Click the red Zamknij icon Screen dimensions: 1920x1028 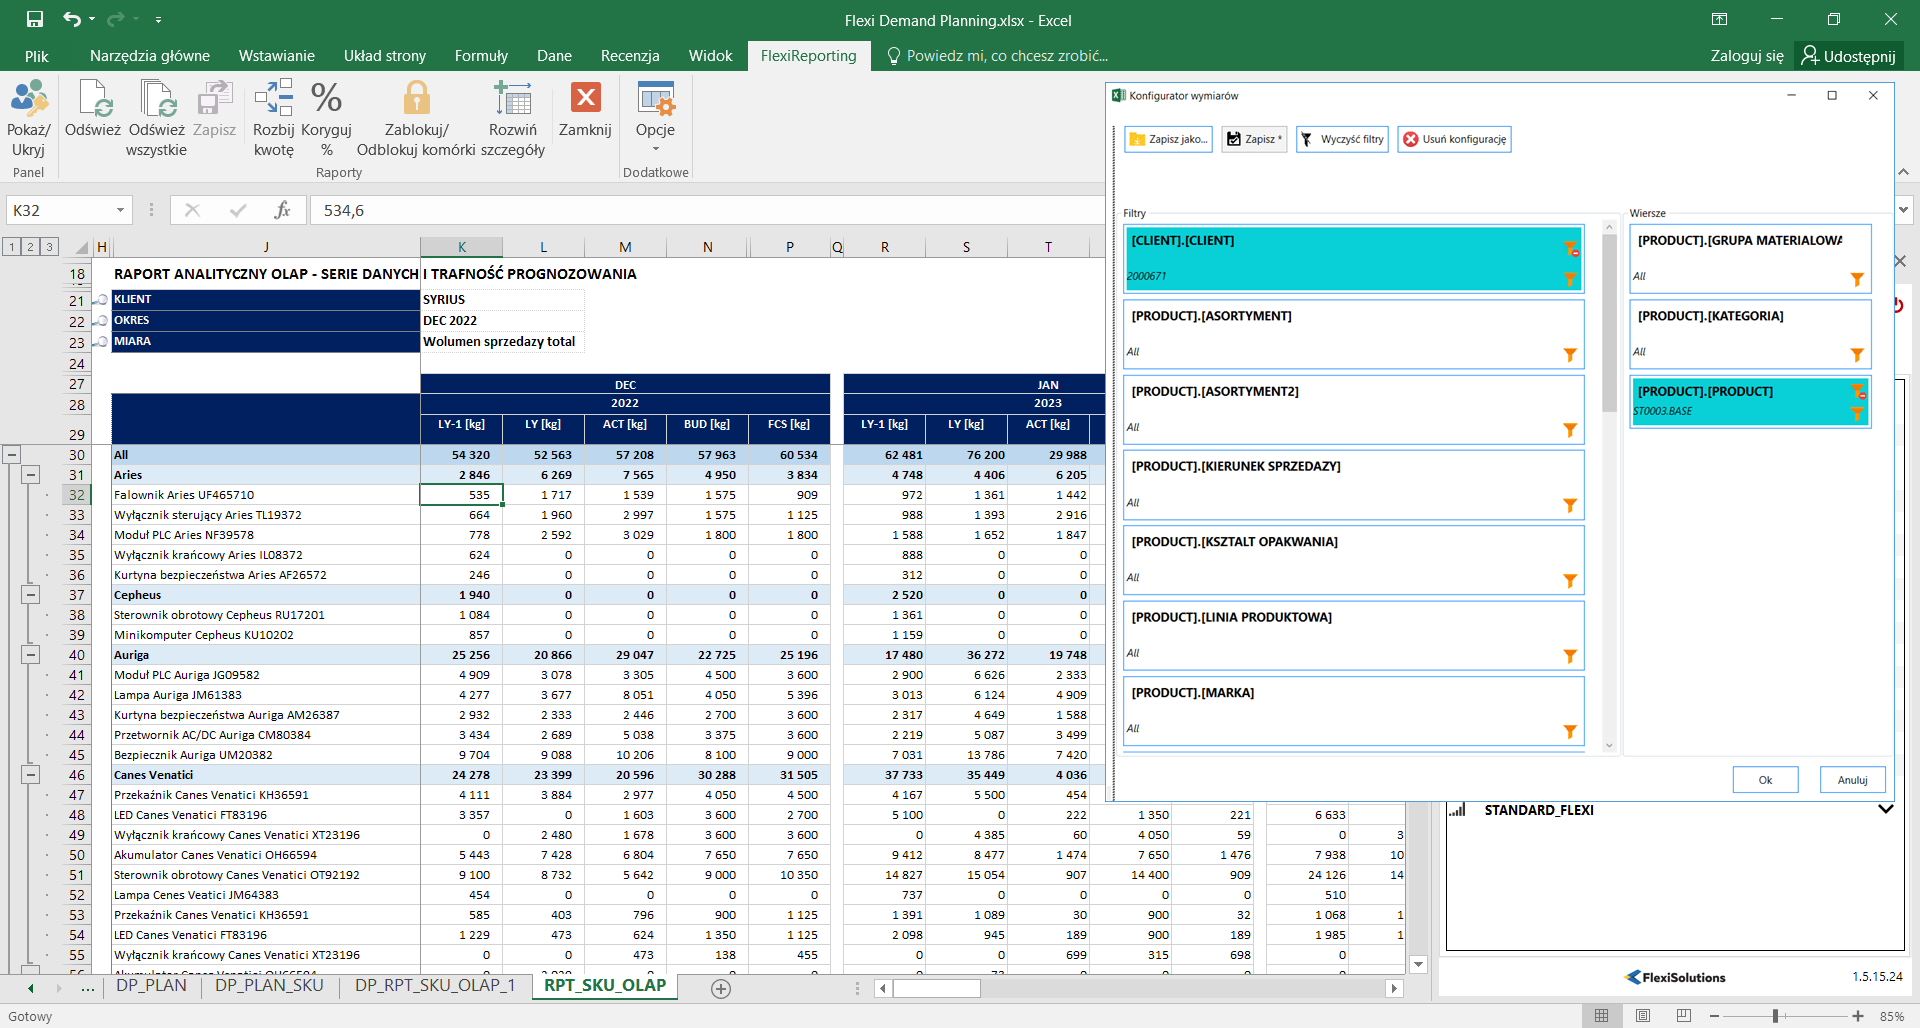point(585,98)
